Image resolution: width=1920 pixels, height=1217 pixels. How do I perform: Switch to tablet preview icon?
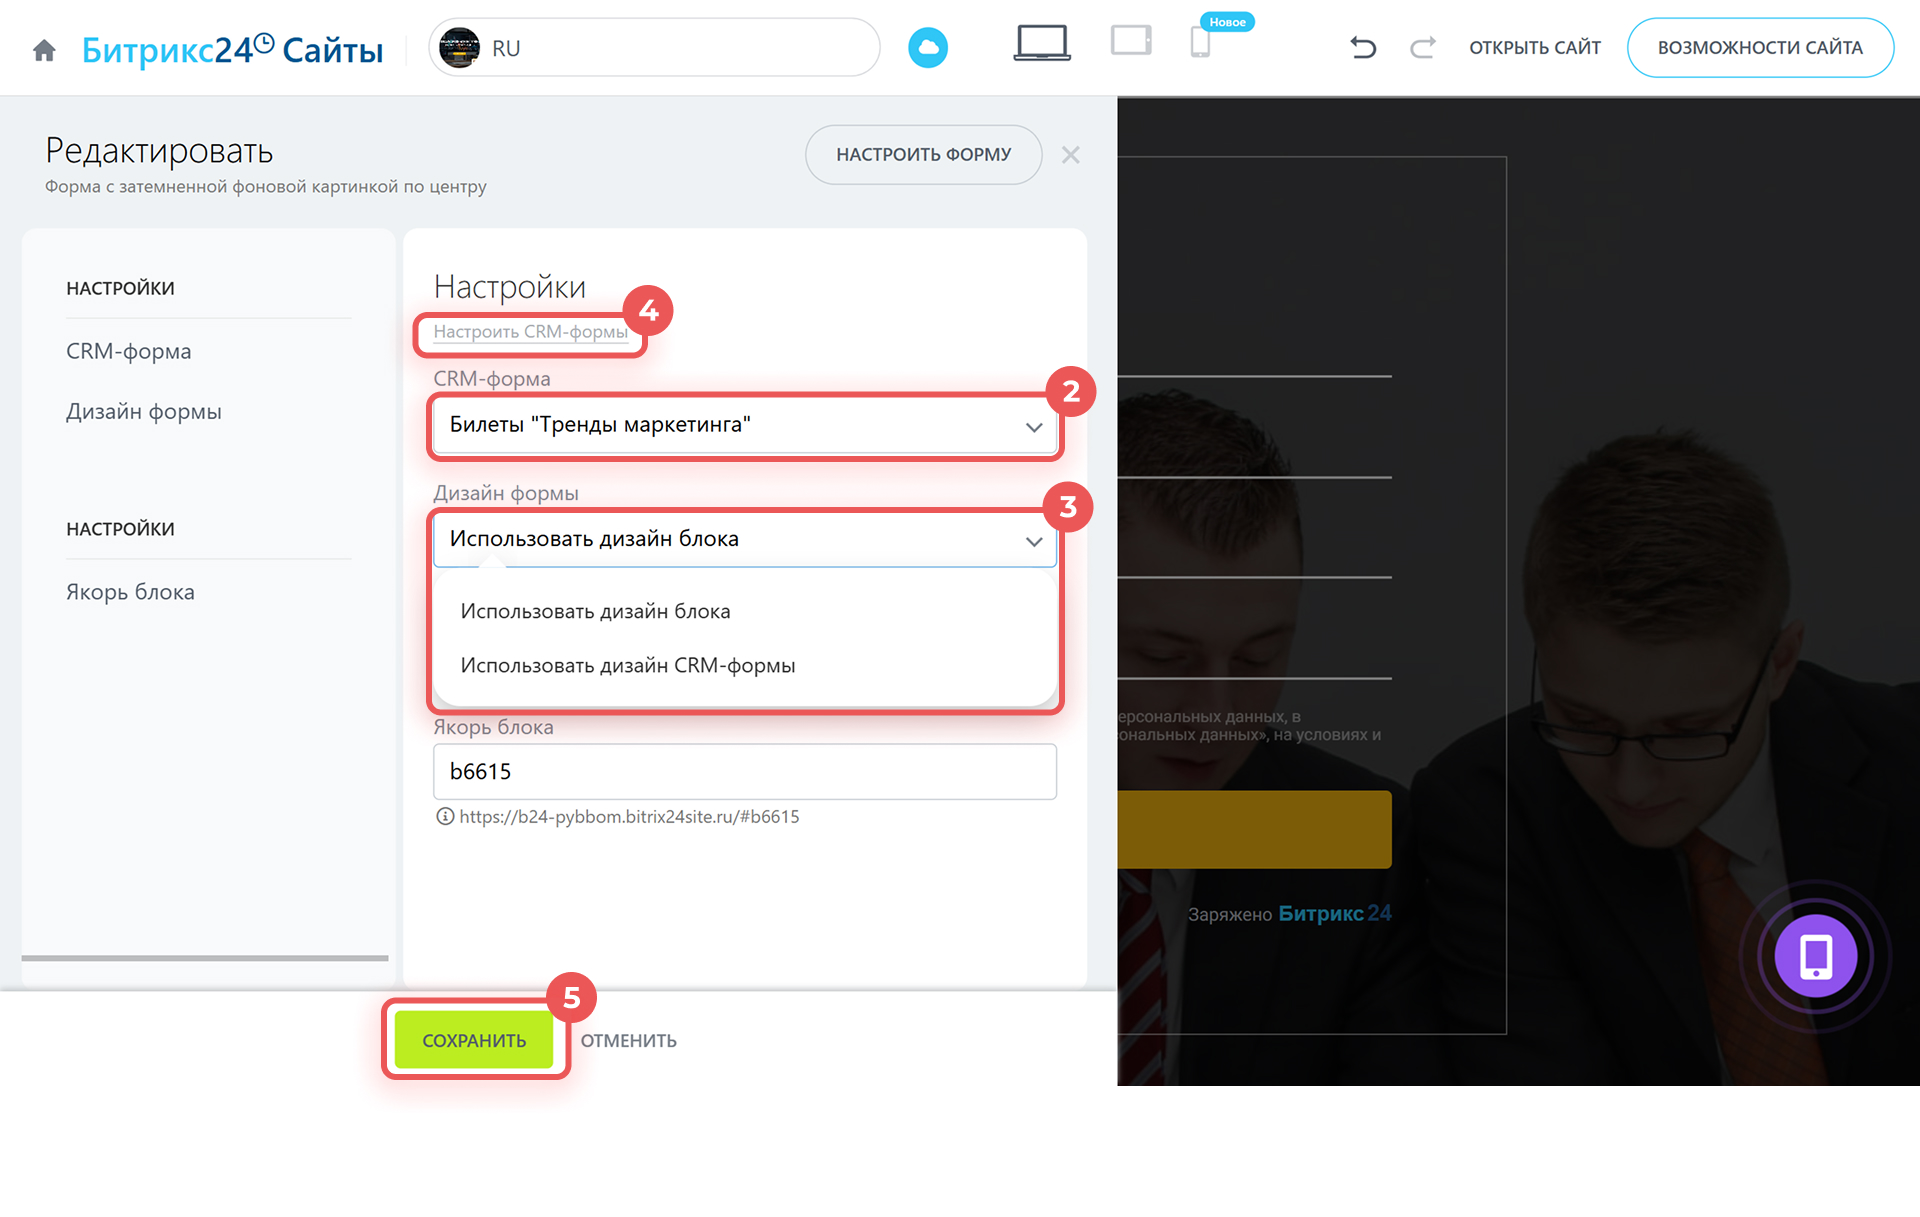[1131, 42]
